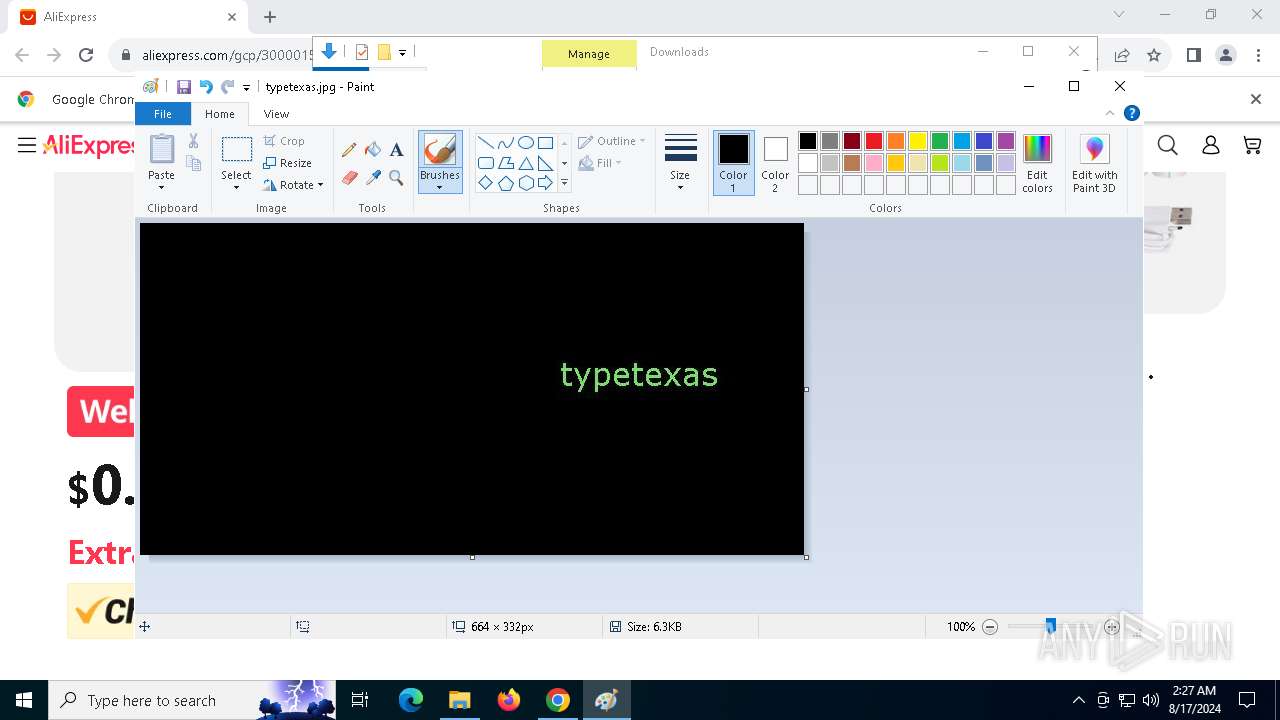Choose the Rounded rectangle shape

click(x=485, y=163)
